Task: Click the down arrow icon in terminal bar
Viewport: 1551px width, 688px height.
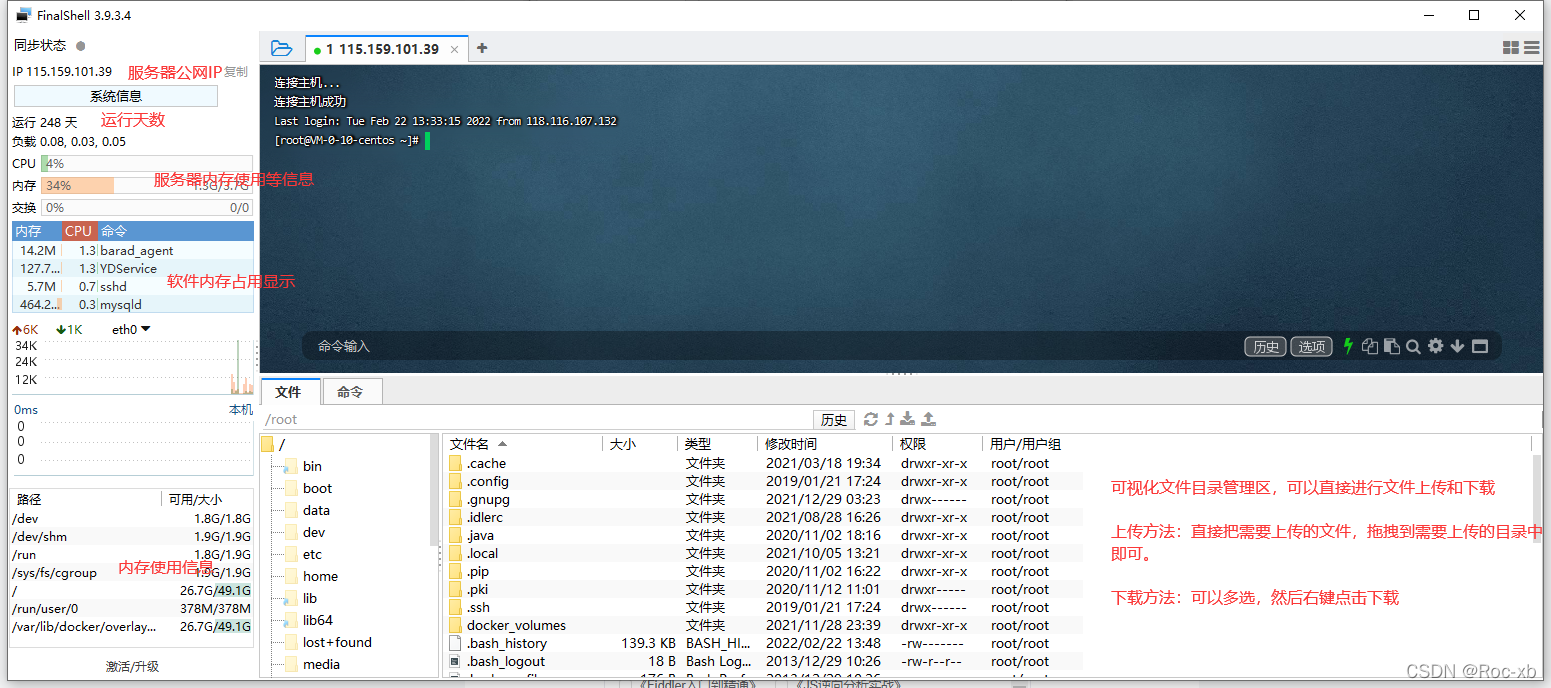Action: 1457,346
